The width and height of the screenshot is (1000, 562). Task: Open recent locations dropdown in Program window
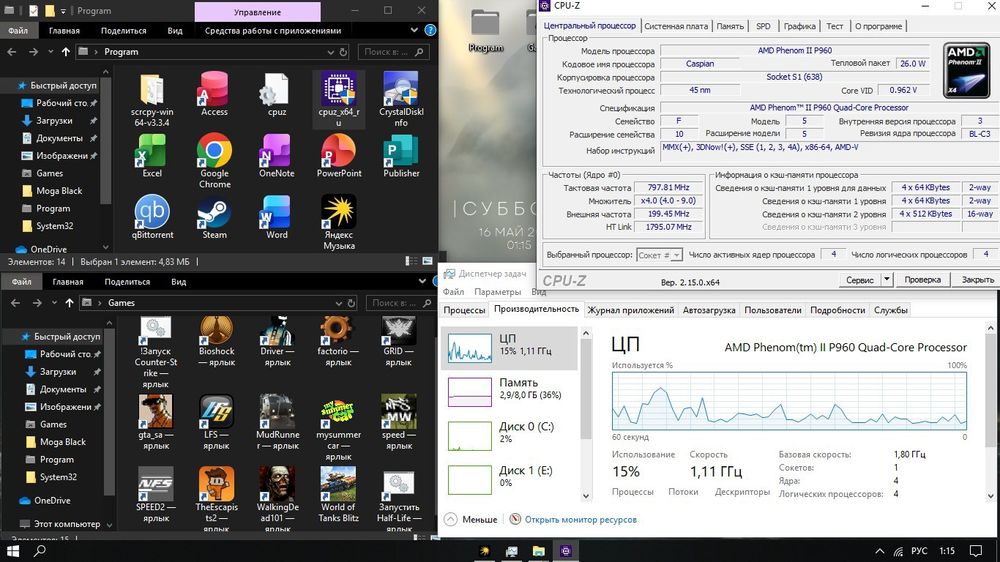click(50, 52)
